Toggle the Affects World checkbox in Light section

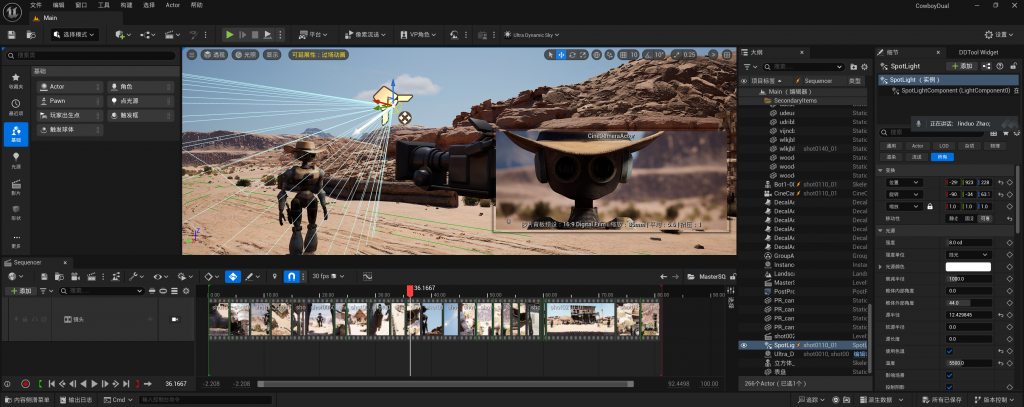click(x=949, y=375)
